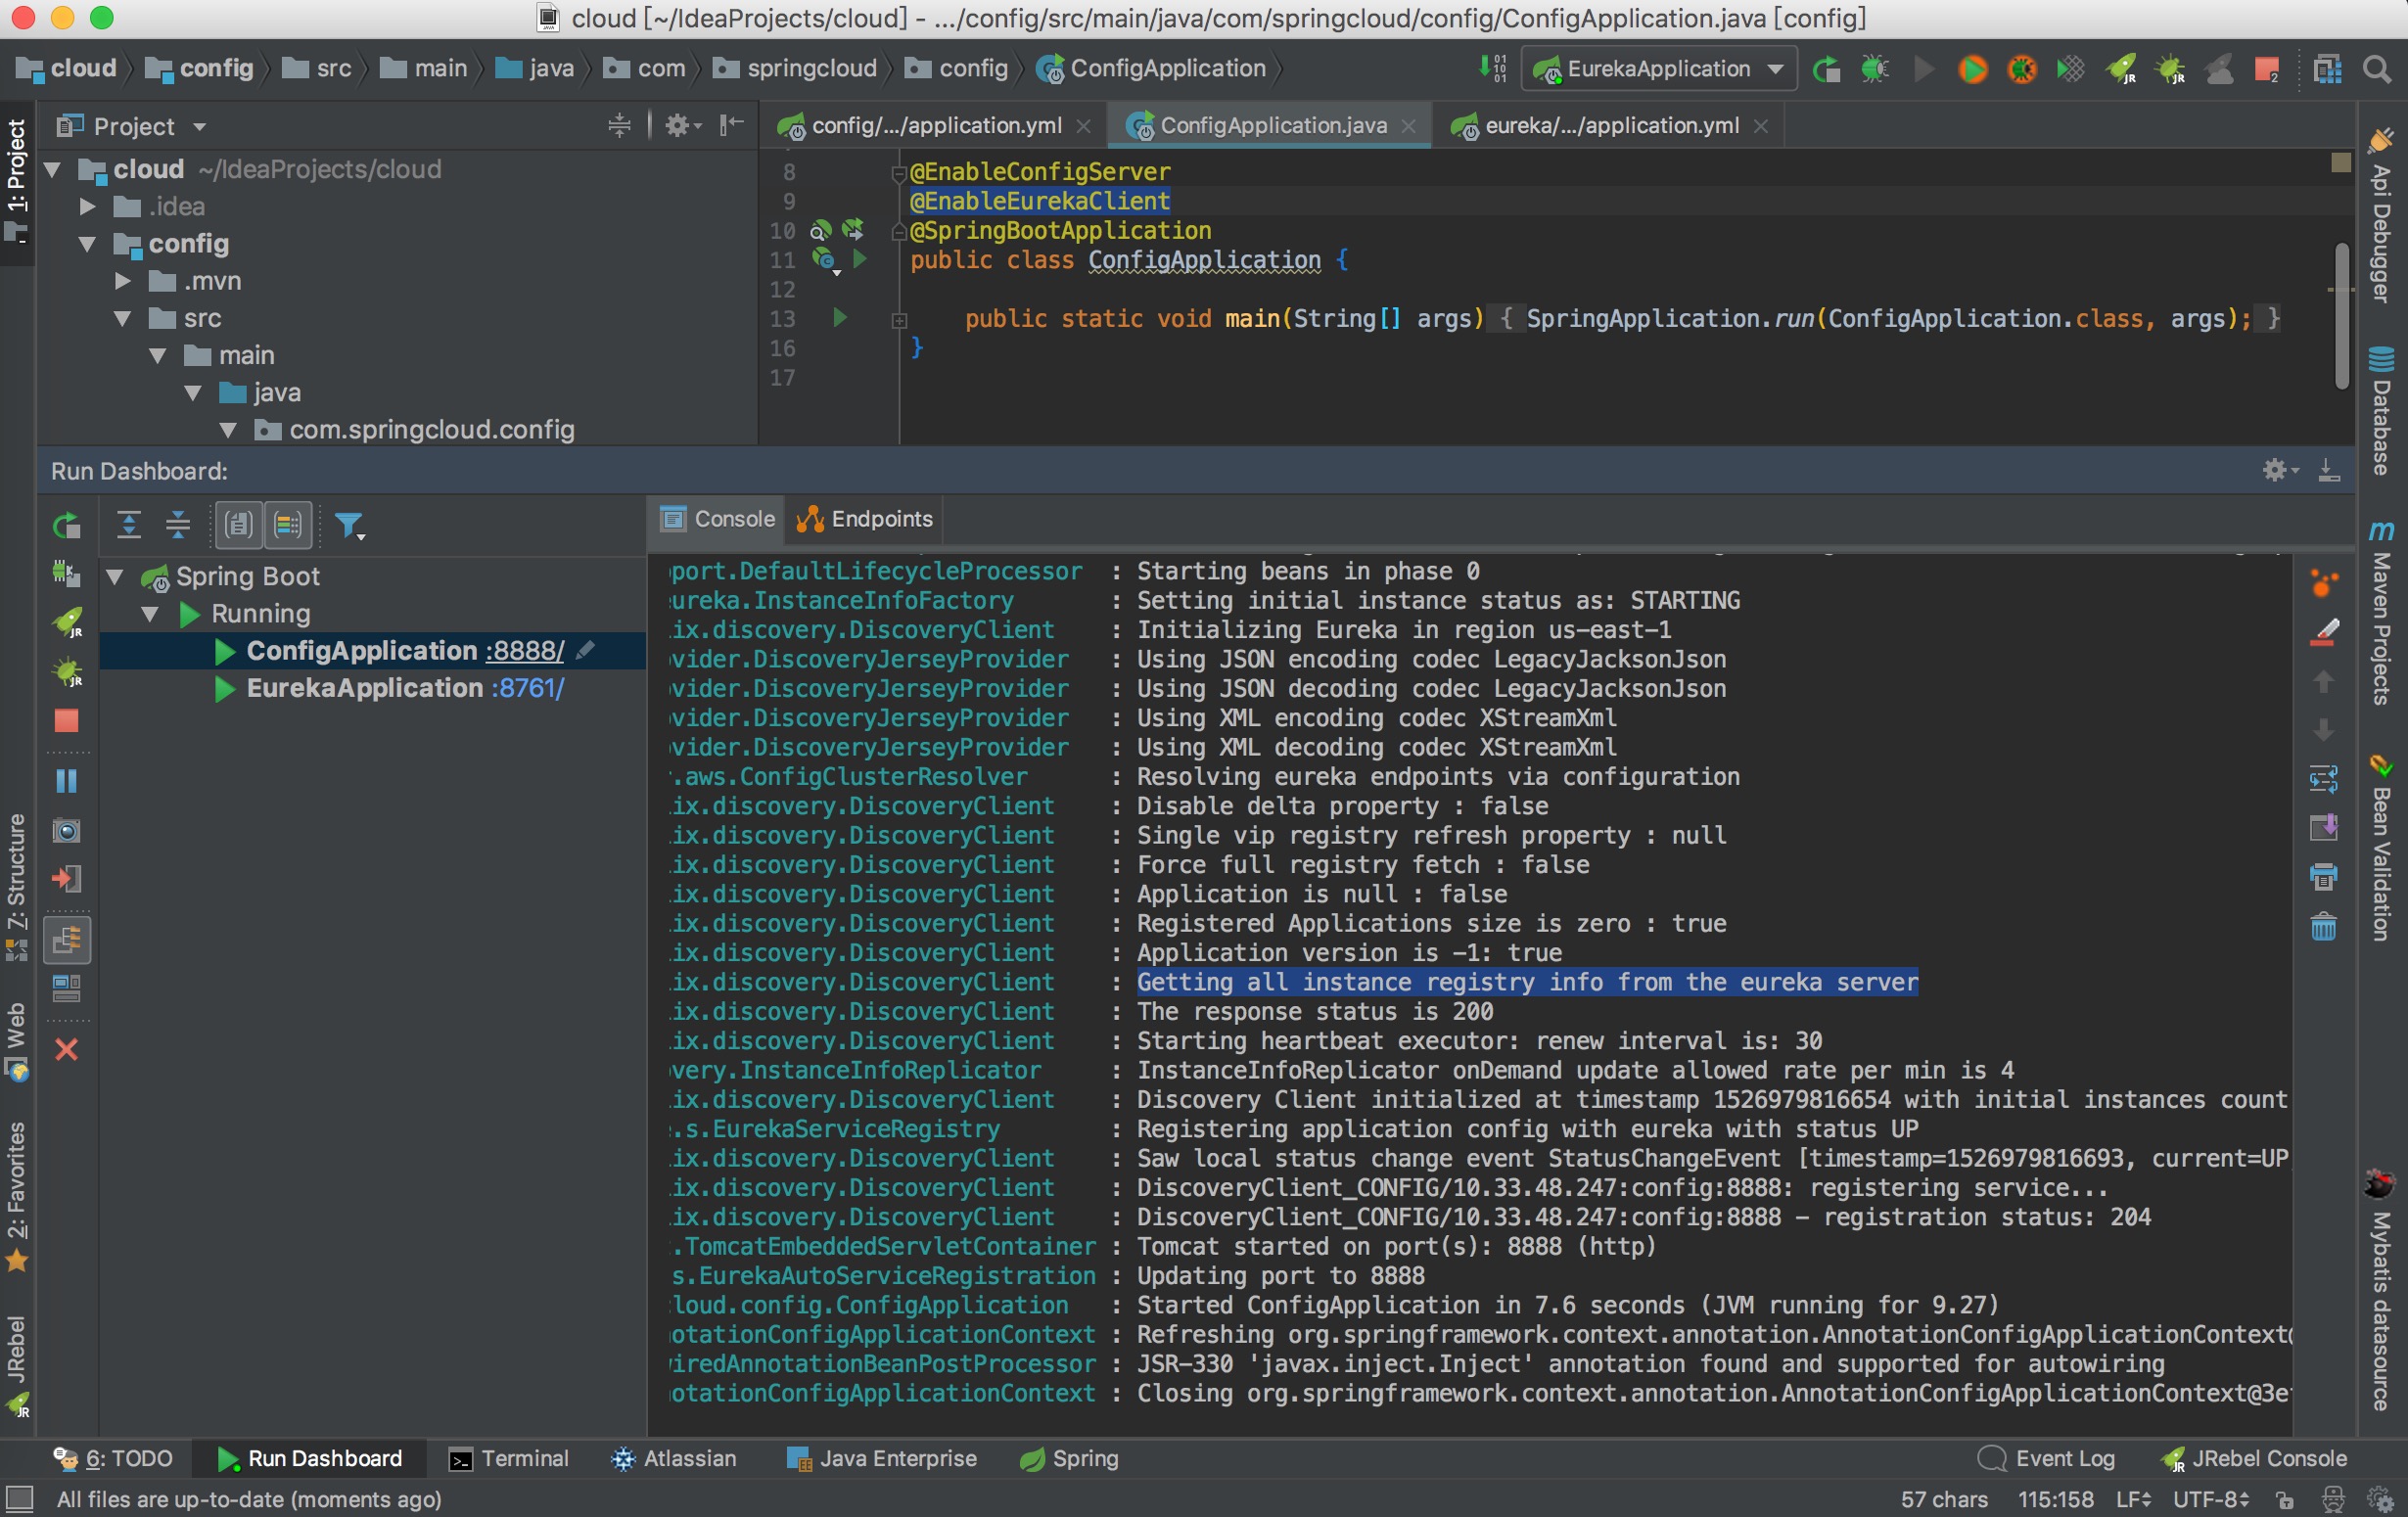Toggle the Filter funnel in Run Dashboard
Image resolution: width=2408 pixels, height=1517 pixels.
pos(349,525)
